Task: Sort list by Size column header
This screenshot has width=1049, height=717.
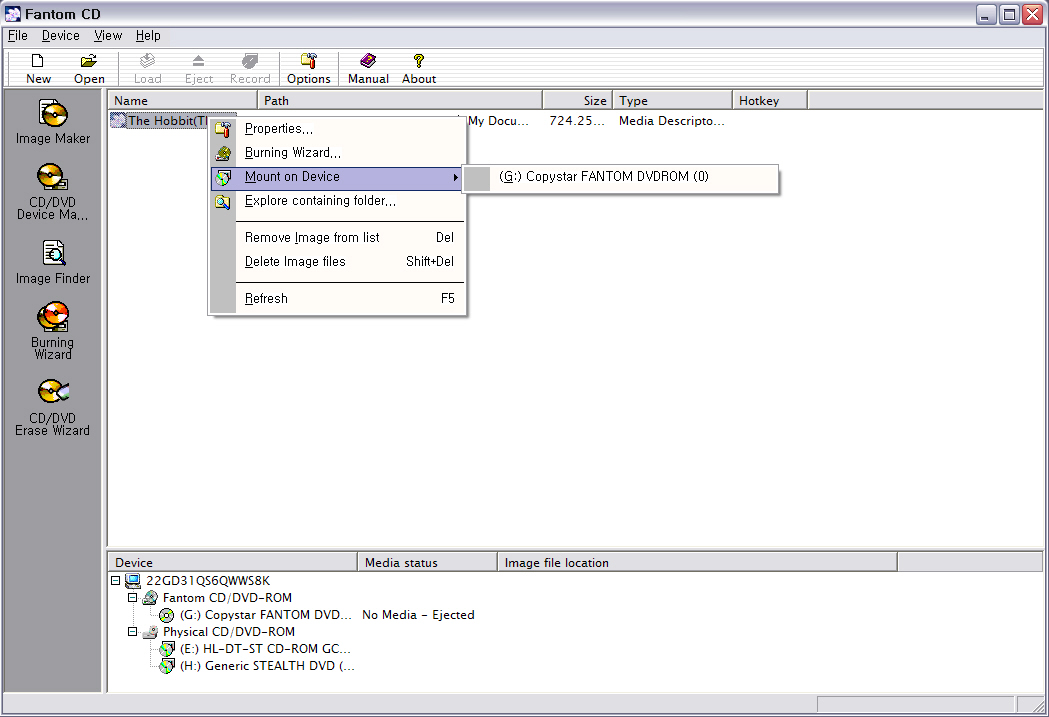Action: point(576,100)
